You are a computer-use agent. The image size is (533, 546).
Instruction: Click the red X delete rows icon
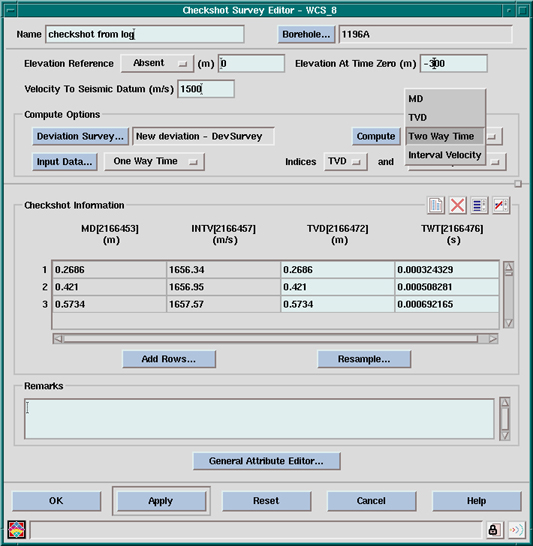click(x=457, y=205)
